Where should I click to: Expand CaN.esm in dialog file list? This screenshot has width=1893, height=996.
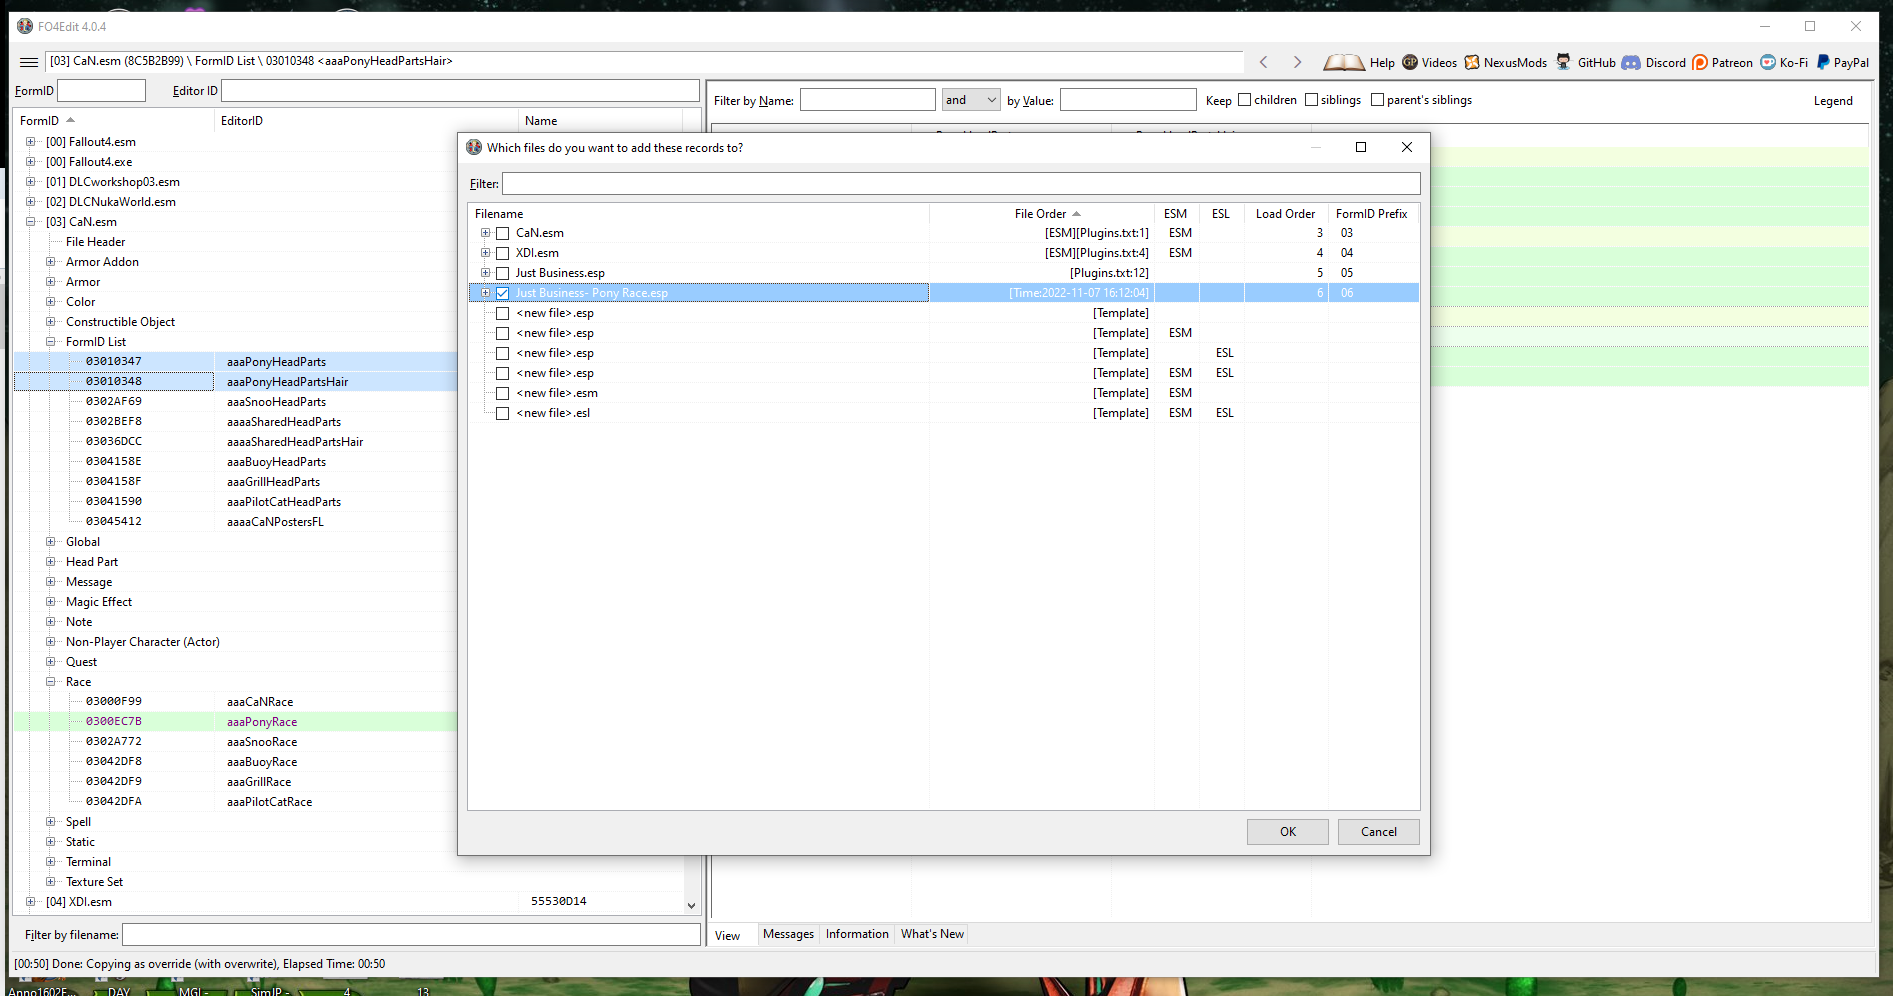485,233
